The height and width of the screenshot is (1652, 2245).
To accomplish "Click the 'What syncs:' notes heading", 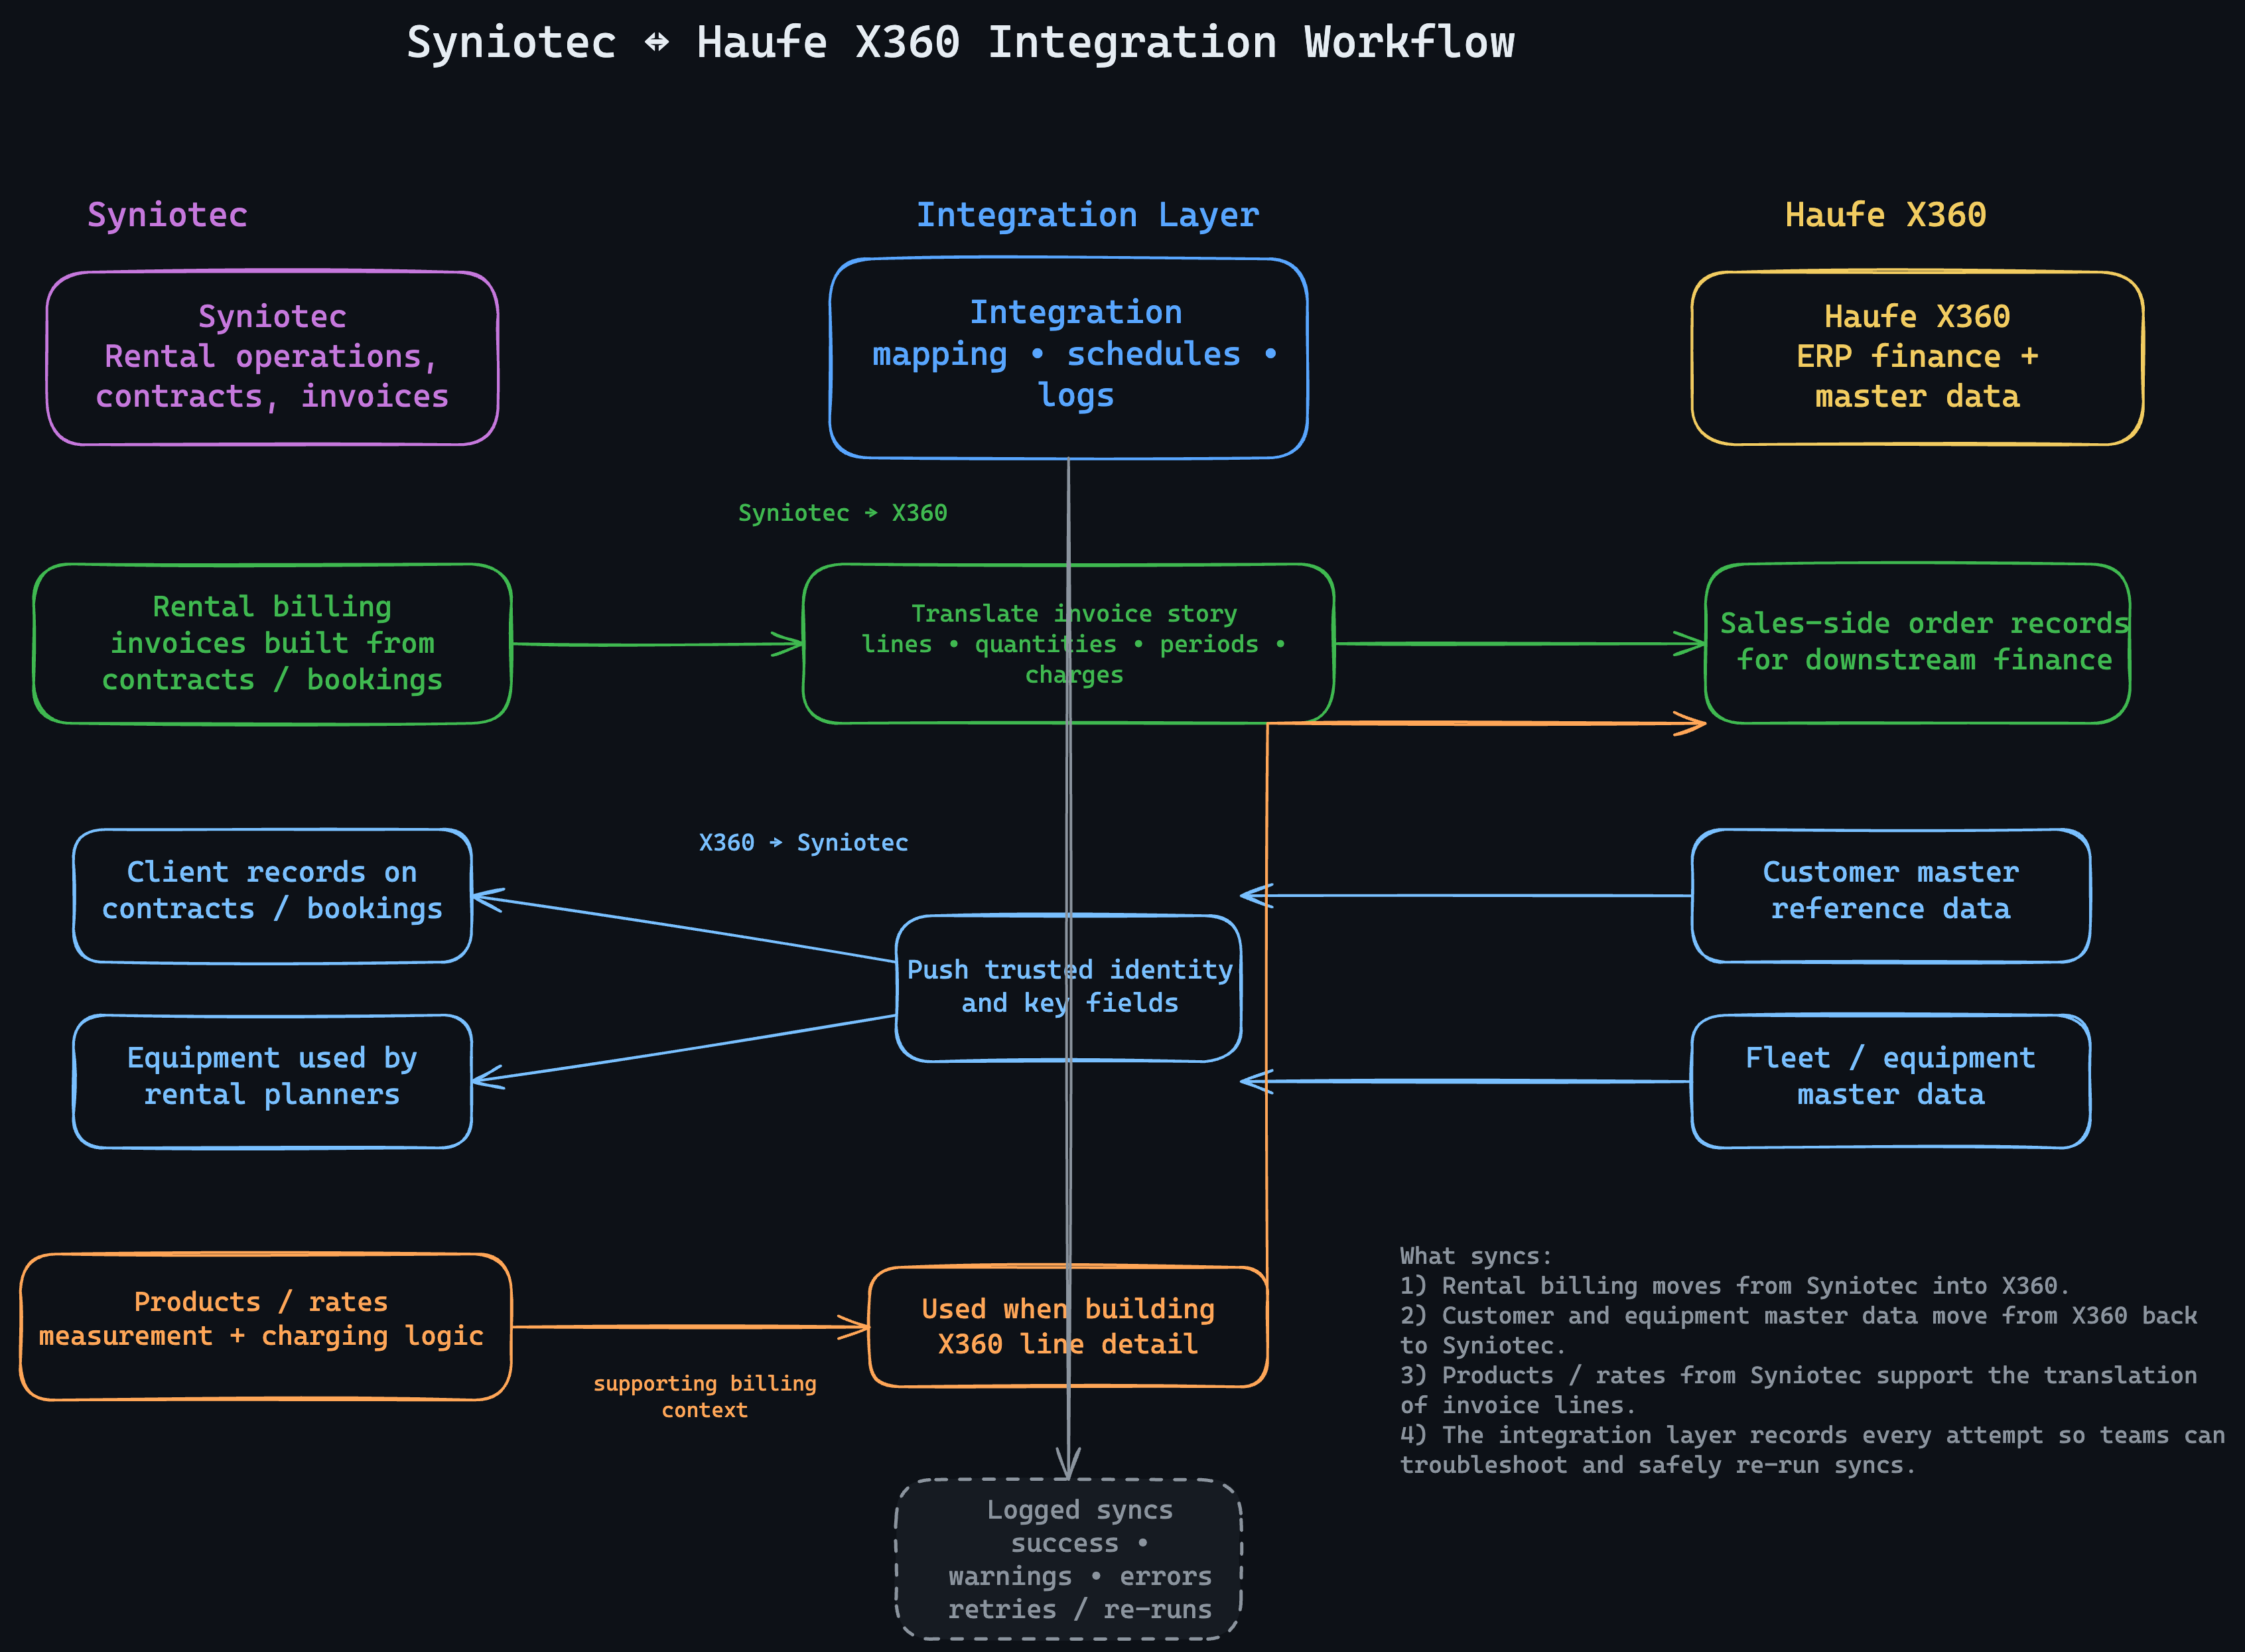I will point(1475,1256).
